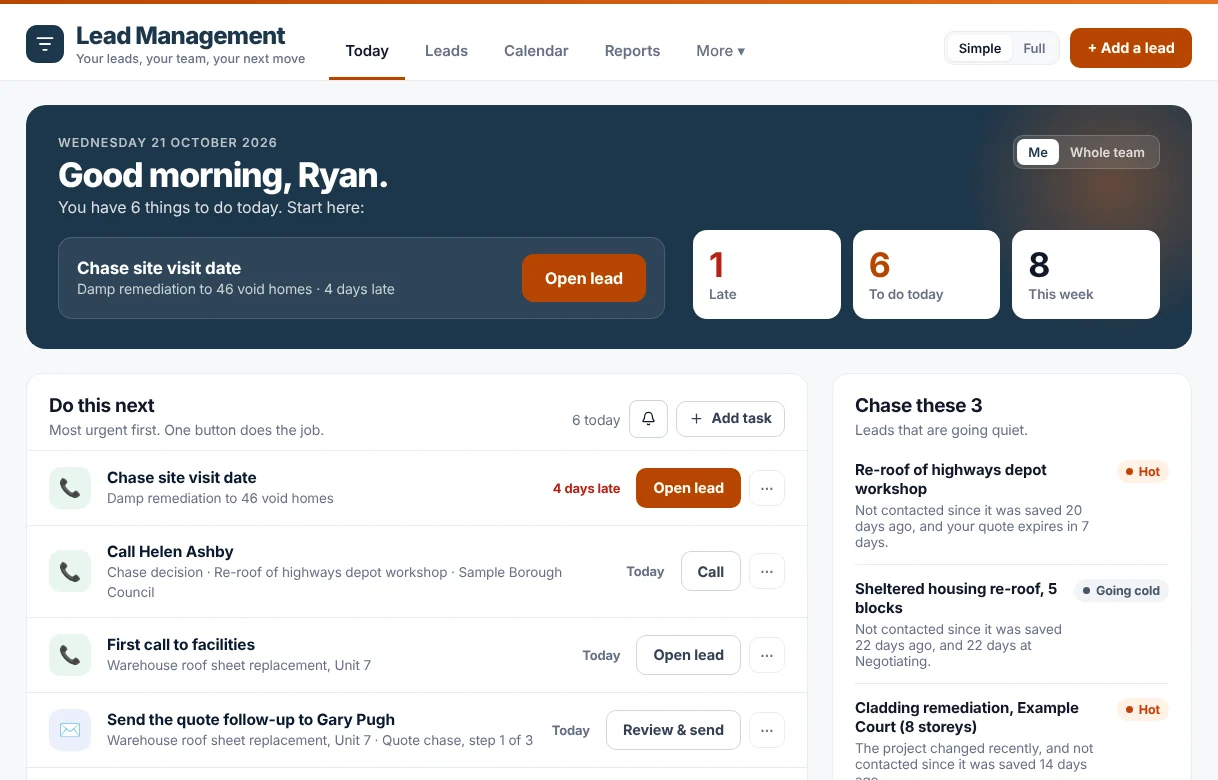Viewport: 1218px width, 780px height.
Task: Click the Lead Management logo icon
Action: [45, 44]
